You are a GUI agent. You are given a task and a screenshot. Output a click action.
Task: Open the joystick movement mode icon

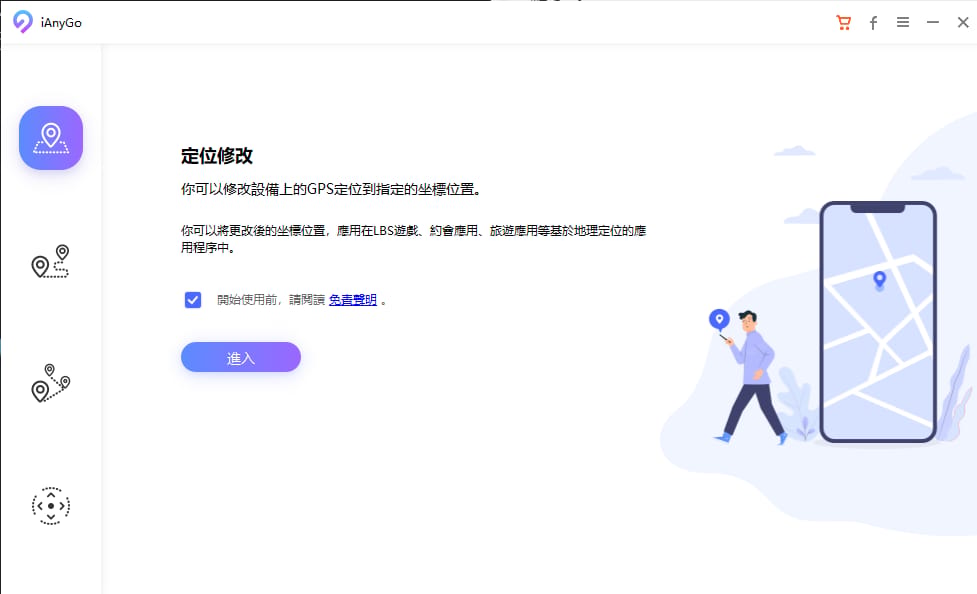[50, 505]
